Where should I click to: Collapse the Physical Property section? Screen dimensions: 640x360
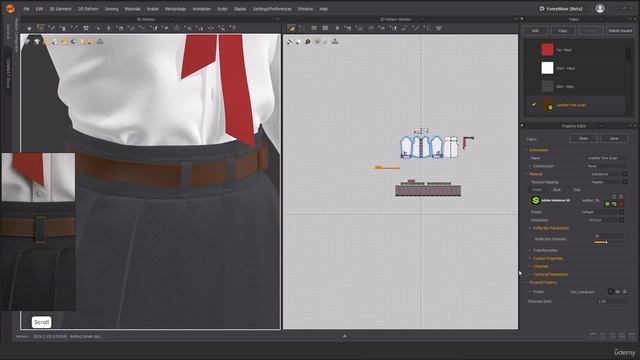[x=526, y=282]
